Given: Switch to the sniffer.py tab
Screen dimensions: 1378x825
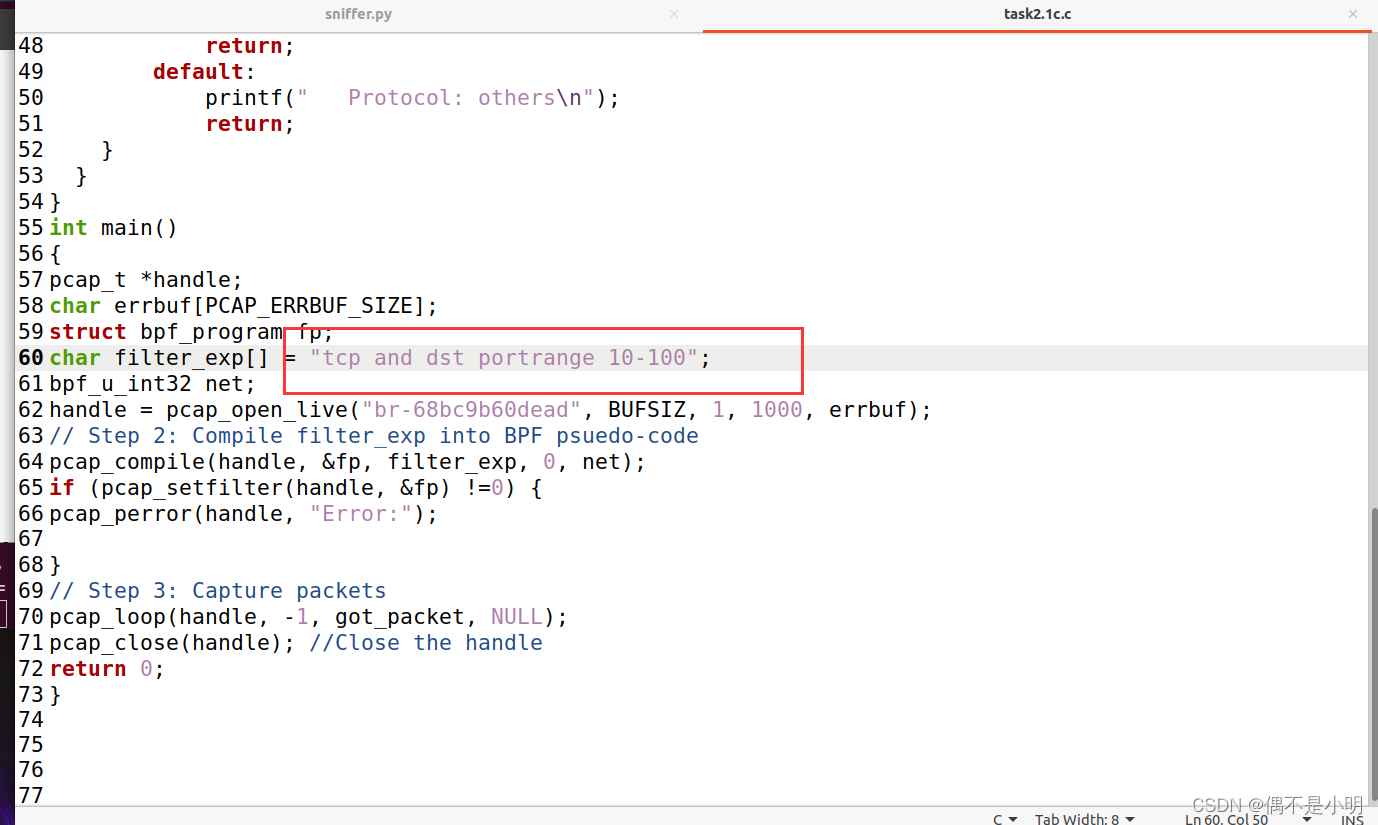Looking at the screenshot, I should pos(357,14).
